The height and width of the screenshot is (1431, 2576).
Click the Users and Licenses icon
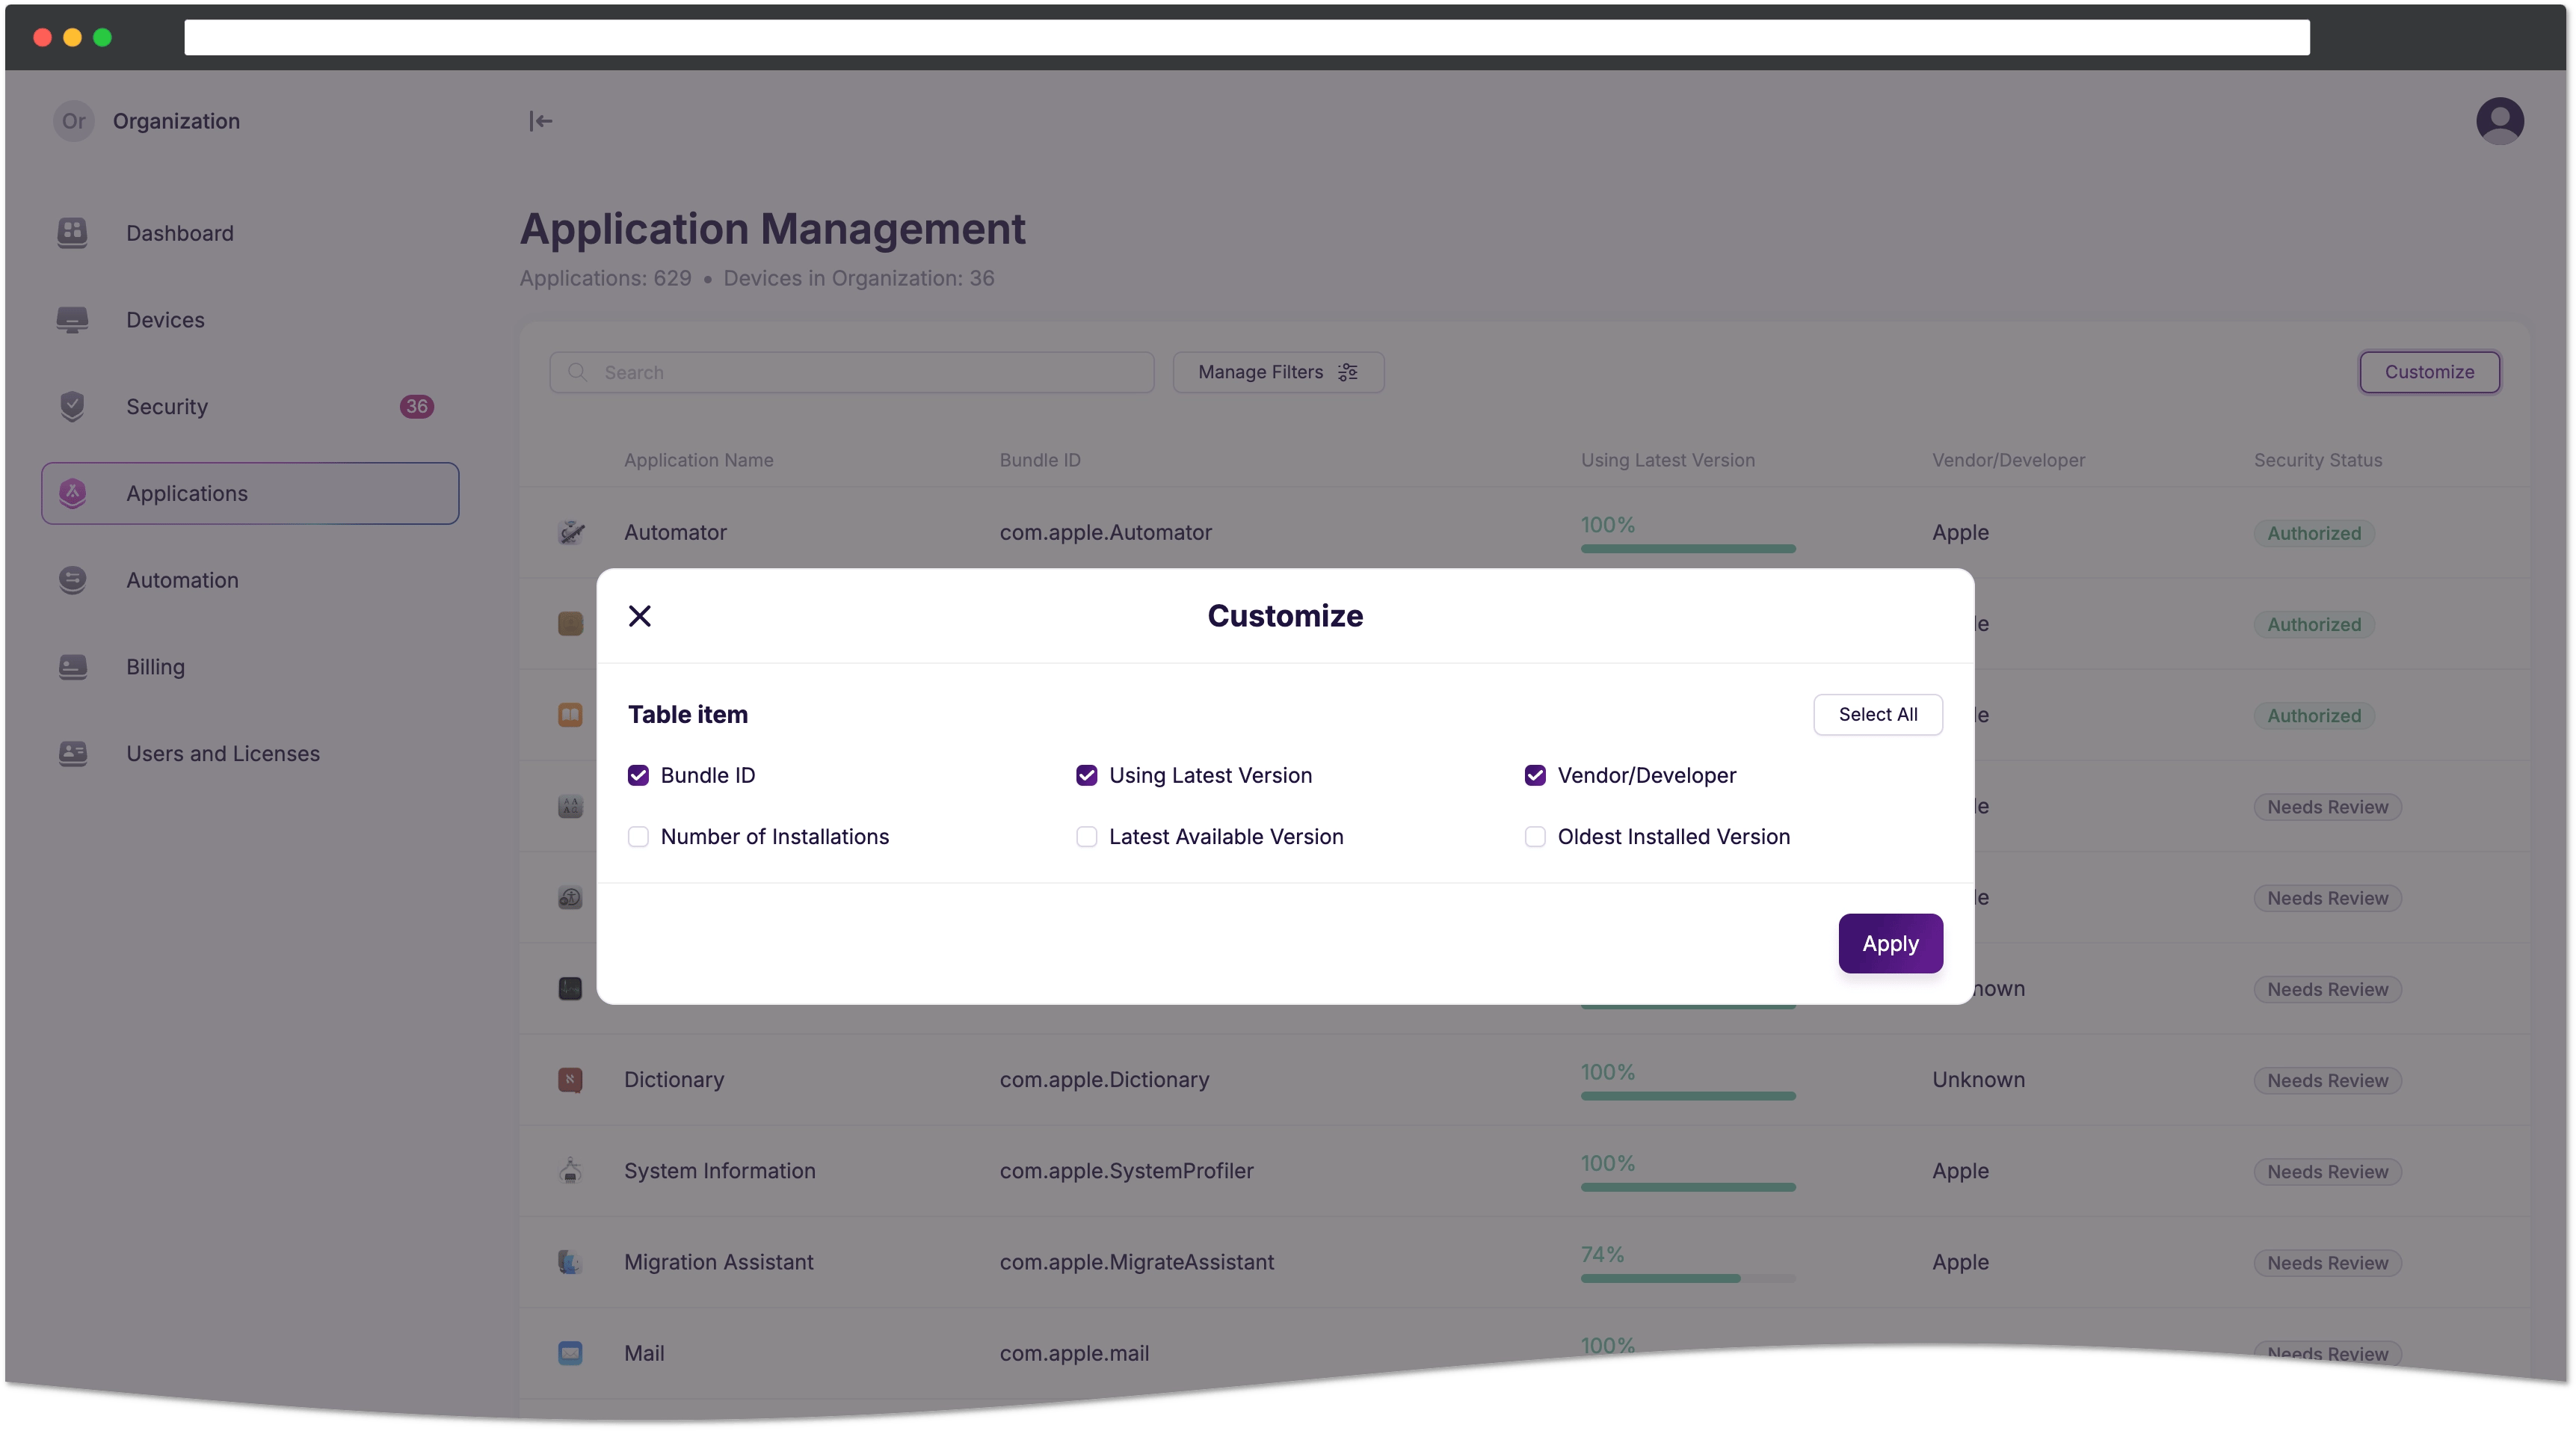point(72,753)
